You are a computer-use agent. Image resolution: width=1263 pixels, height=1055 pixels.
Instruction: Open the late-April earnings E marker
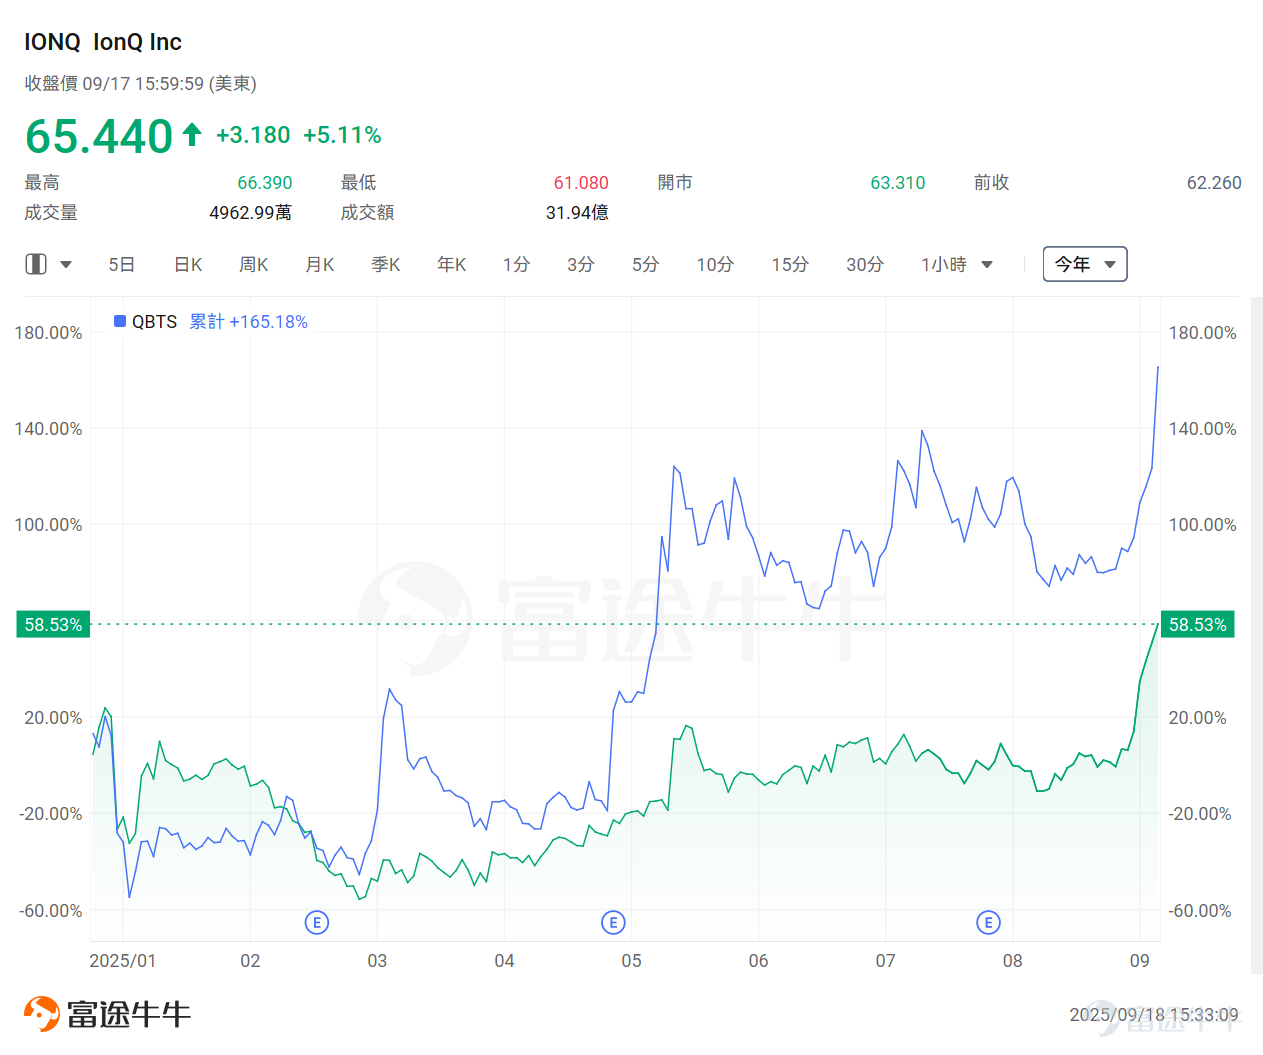(613, 922)
